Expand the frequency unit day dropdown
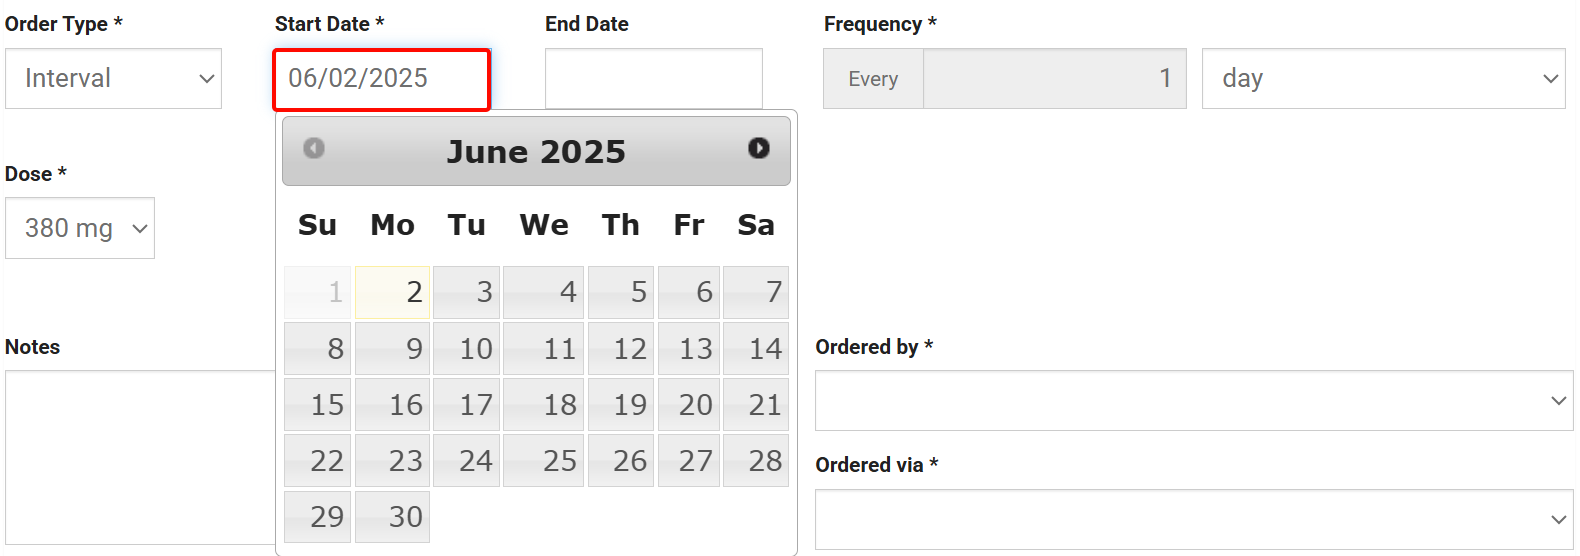Viewport: 1580px width, 556px height. (x=1383, y=79)
